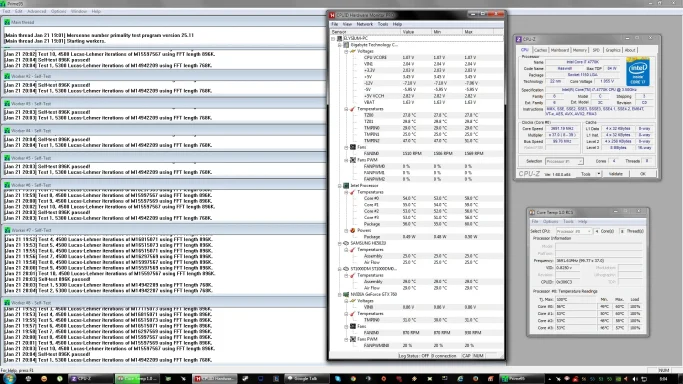Click the ST1000DM hard drive icon
The image size is (683, 384).
(x=346, y=269)
